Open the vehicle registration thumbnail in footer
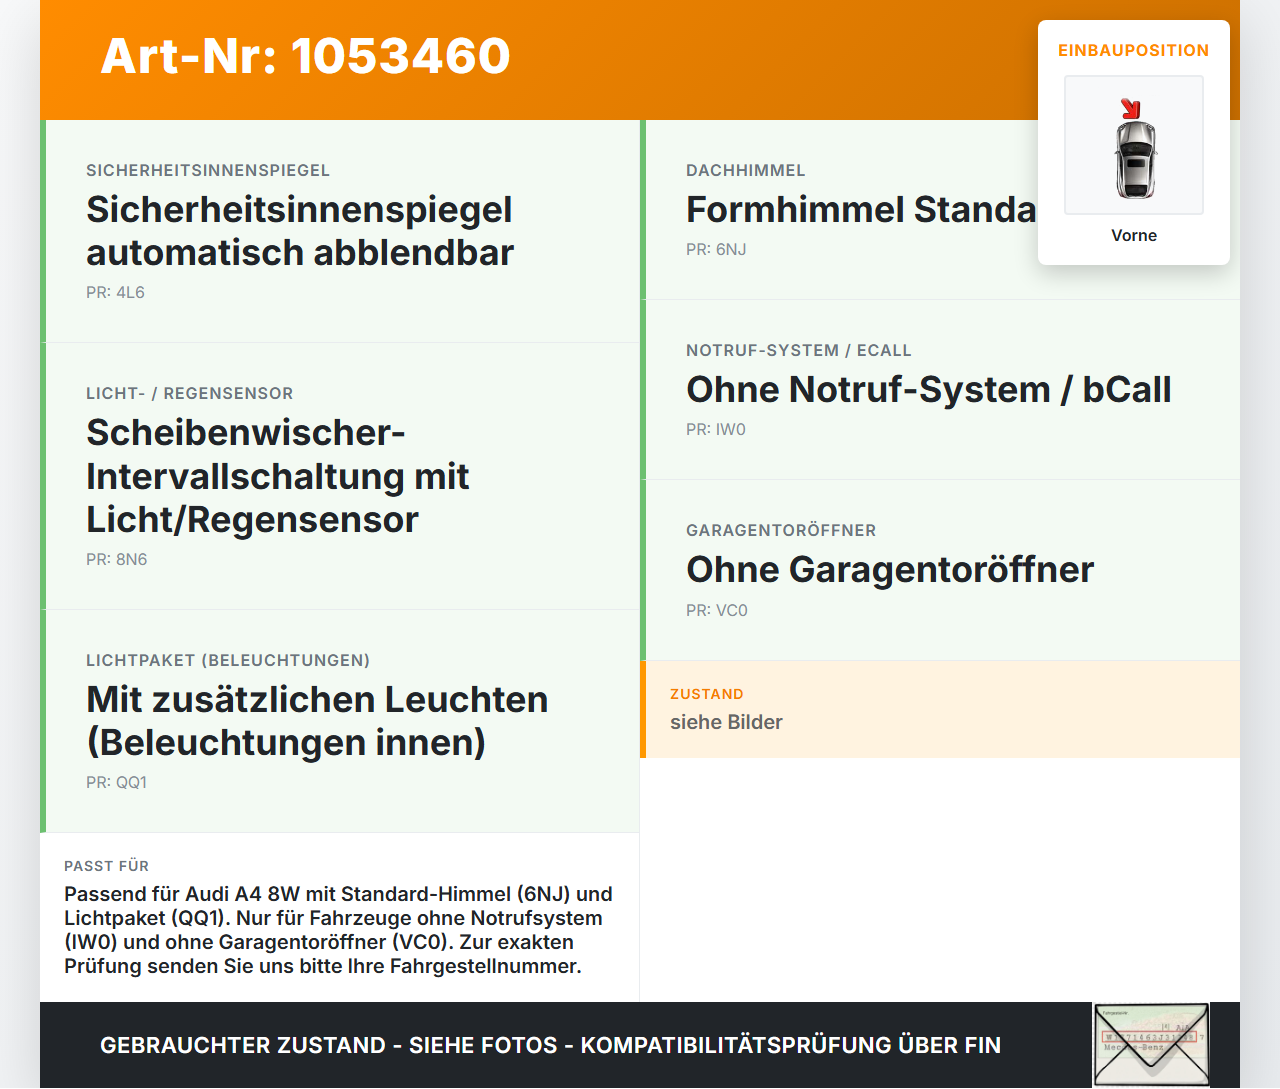 pyautogui.click(x=1151, y=1045)
